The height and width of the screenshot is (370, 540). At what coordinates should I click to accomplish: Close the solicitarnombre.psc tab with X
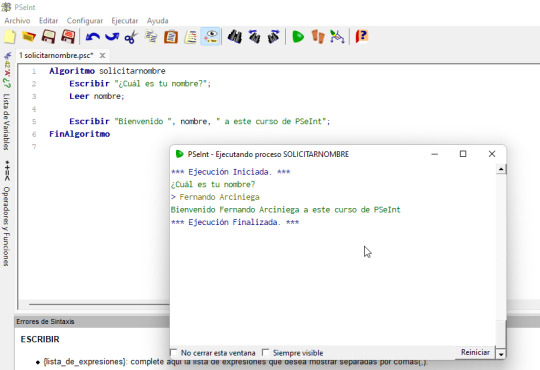pos(102,55)
